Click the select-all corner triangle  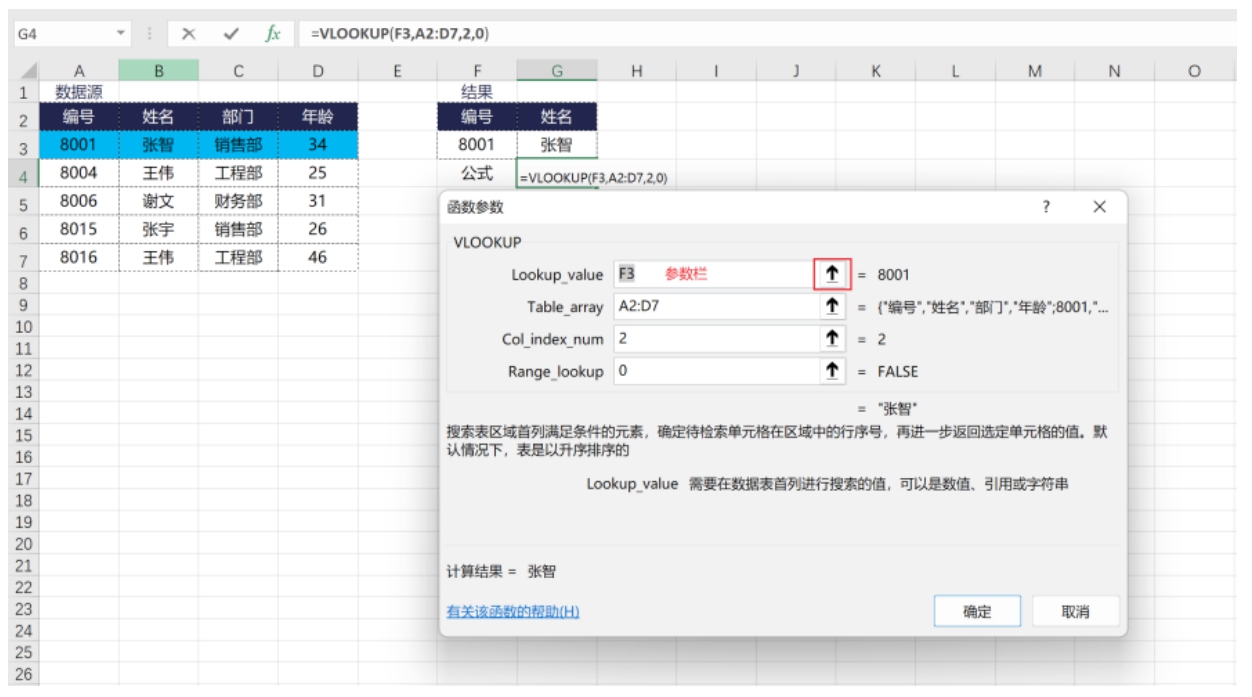(29, 72)
